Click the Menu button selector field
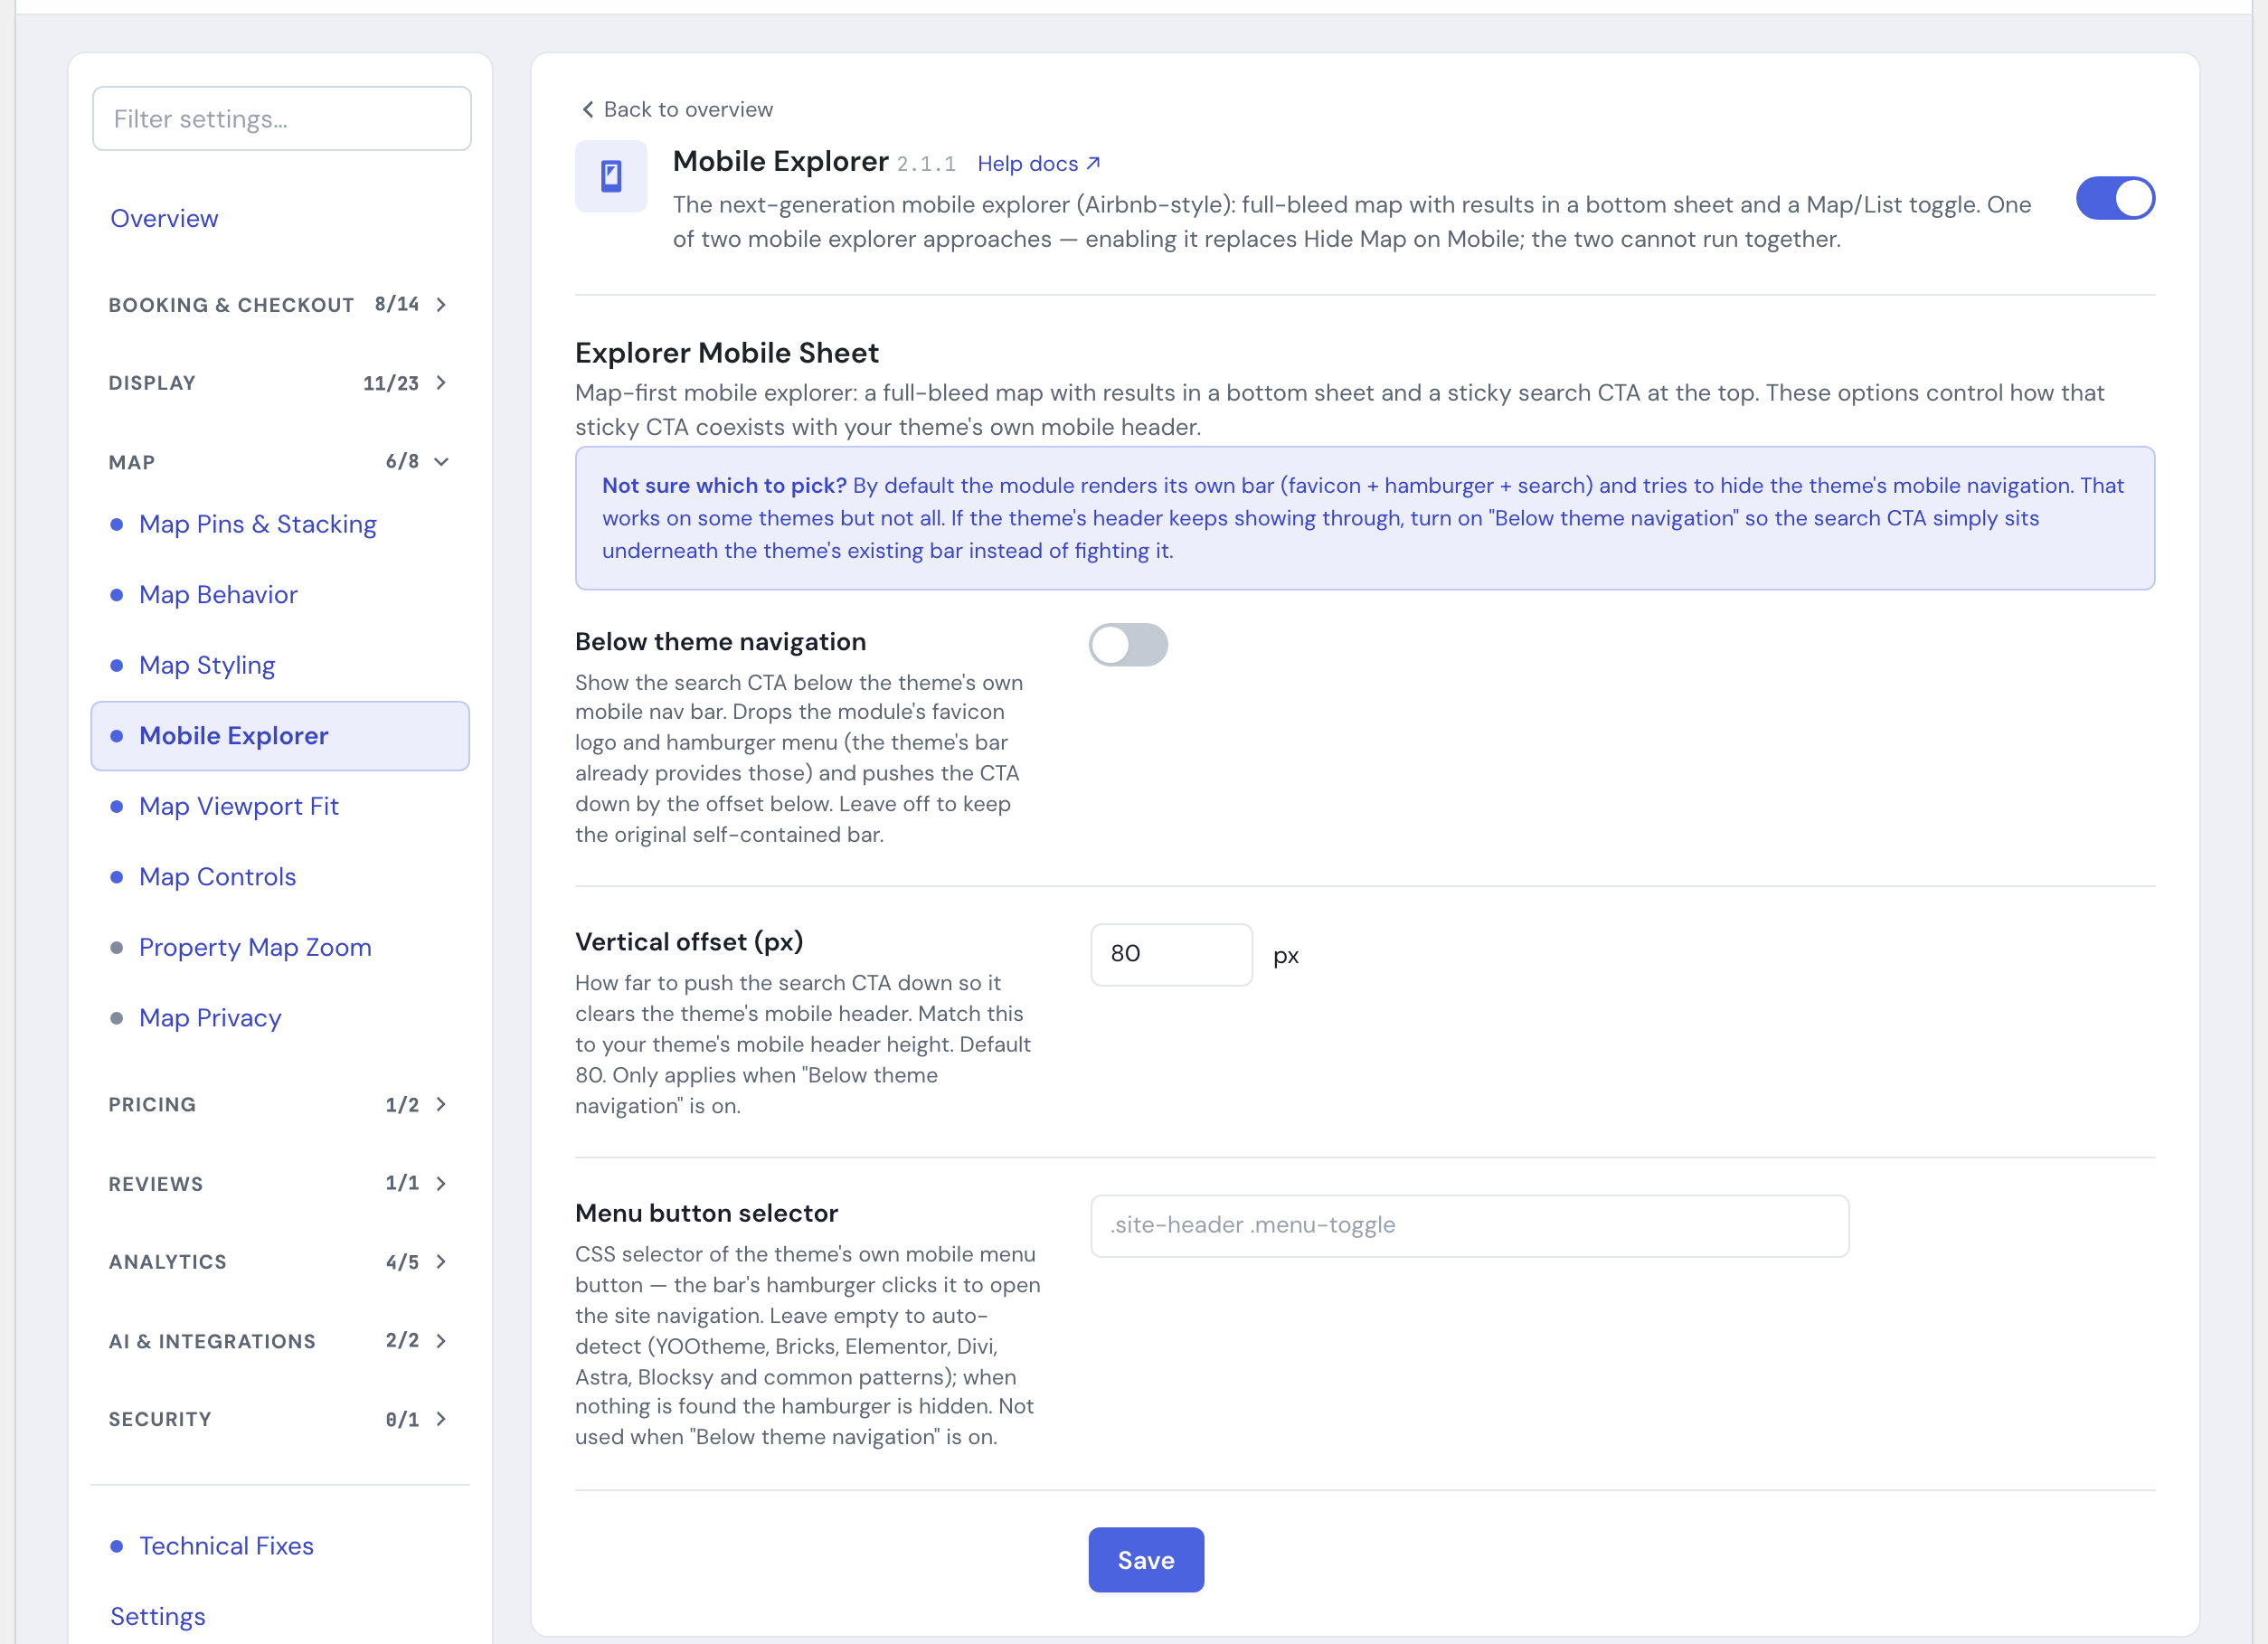Viewport: 2268px width, 1644px height. pos(1469,1225)
